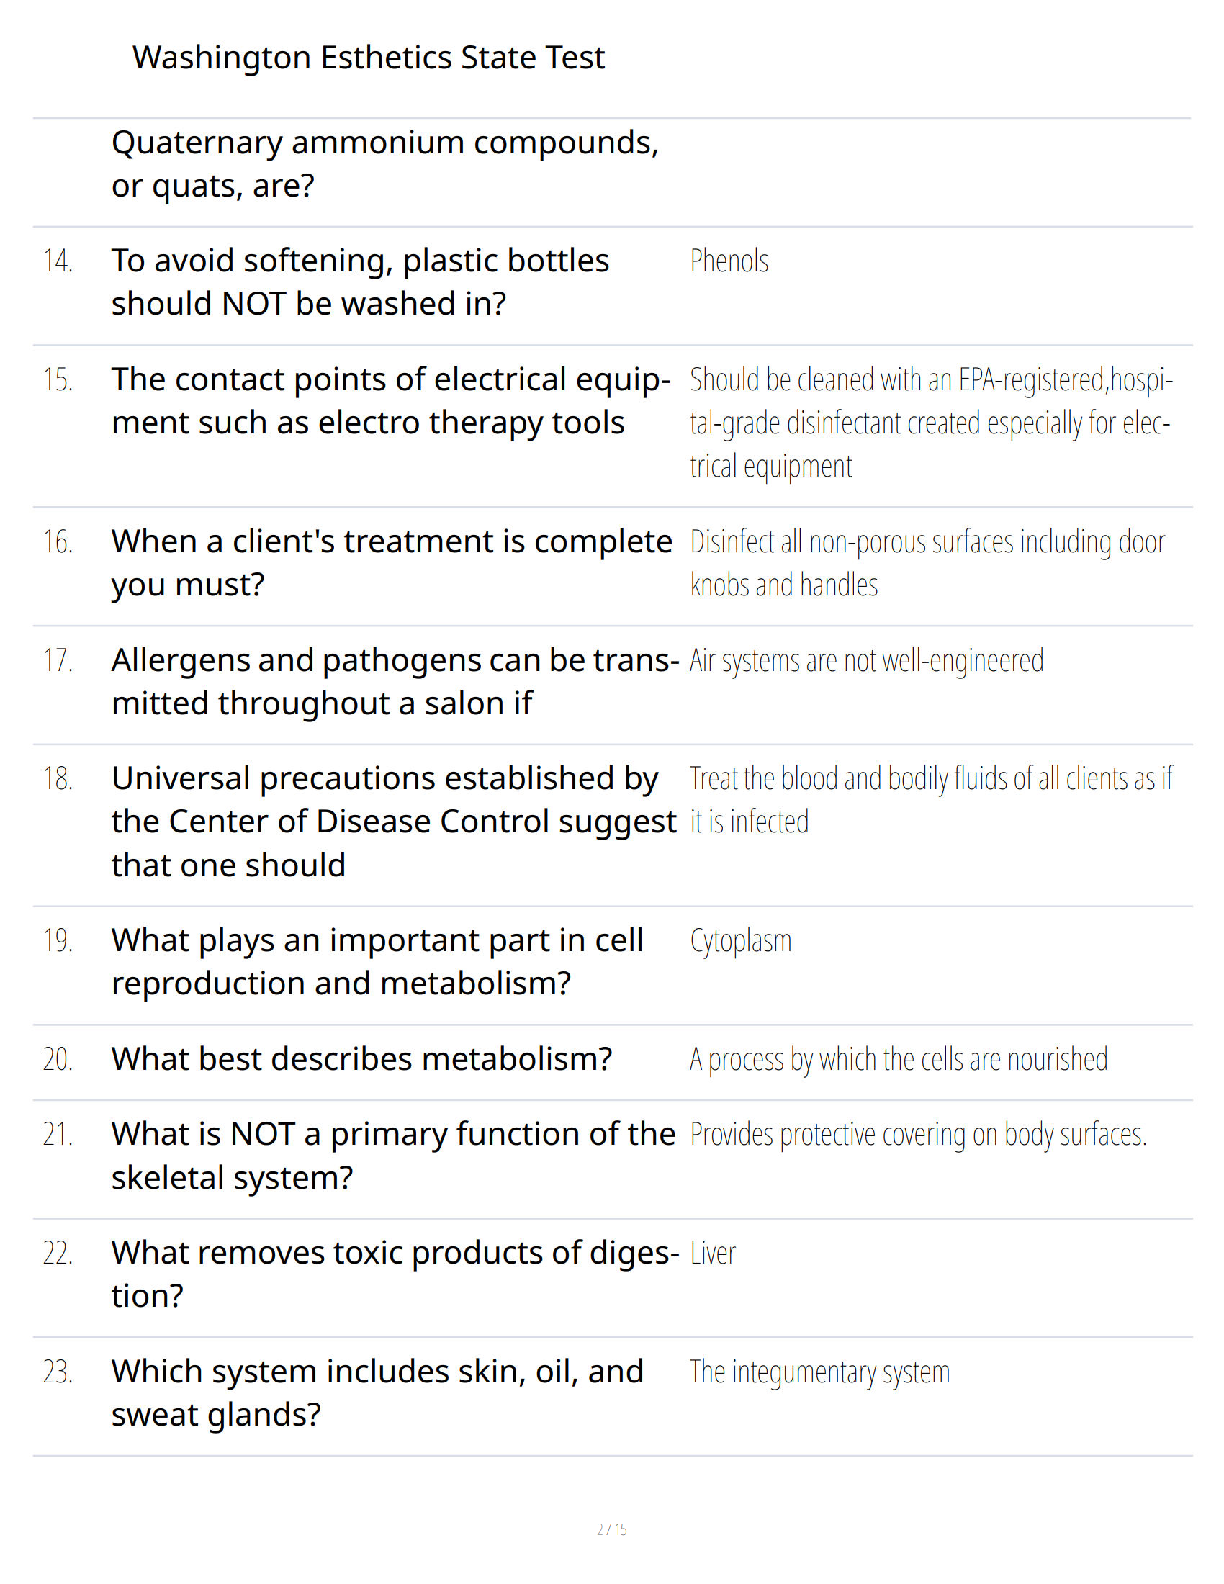The width and height of the screenshot is (1224, 1584).
Task: Select the answer about disinfecting non-porous surfaces
Action: pyautogui.click(x=928, y=563)
